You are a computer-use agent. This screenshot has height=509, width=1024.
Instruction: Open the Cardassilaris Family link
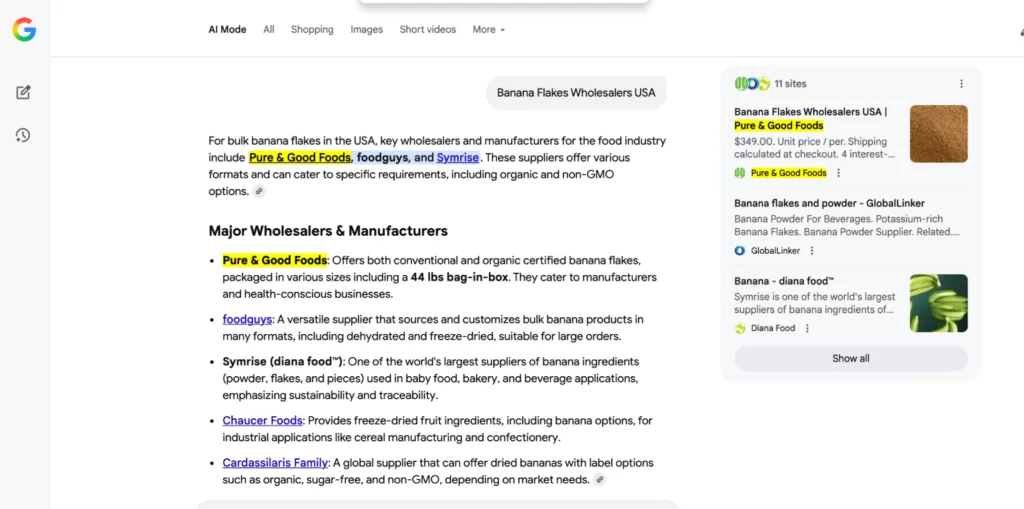275,463
